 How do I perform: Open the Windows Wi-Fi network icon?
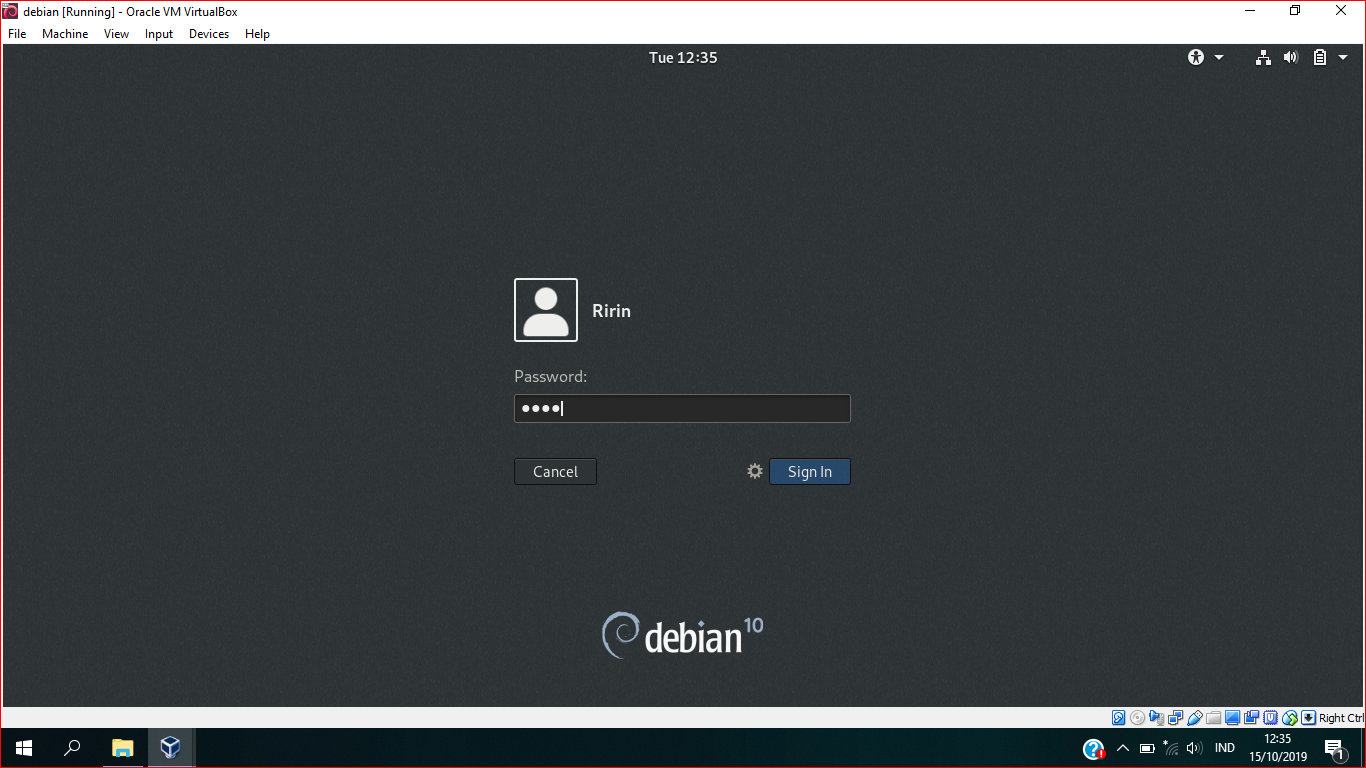[1171, 748]
